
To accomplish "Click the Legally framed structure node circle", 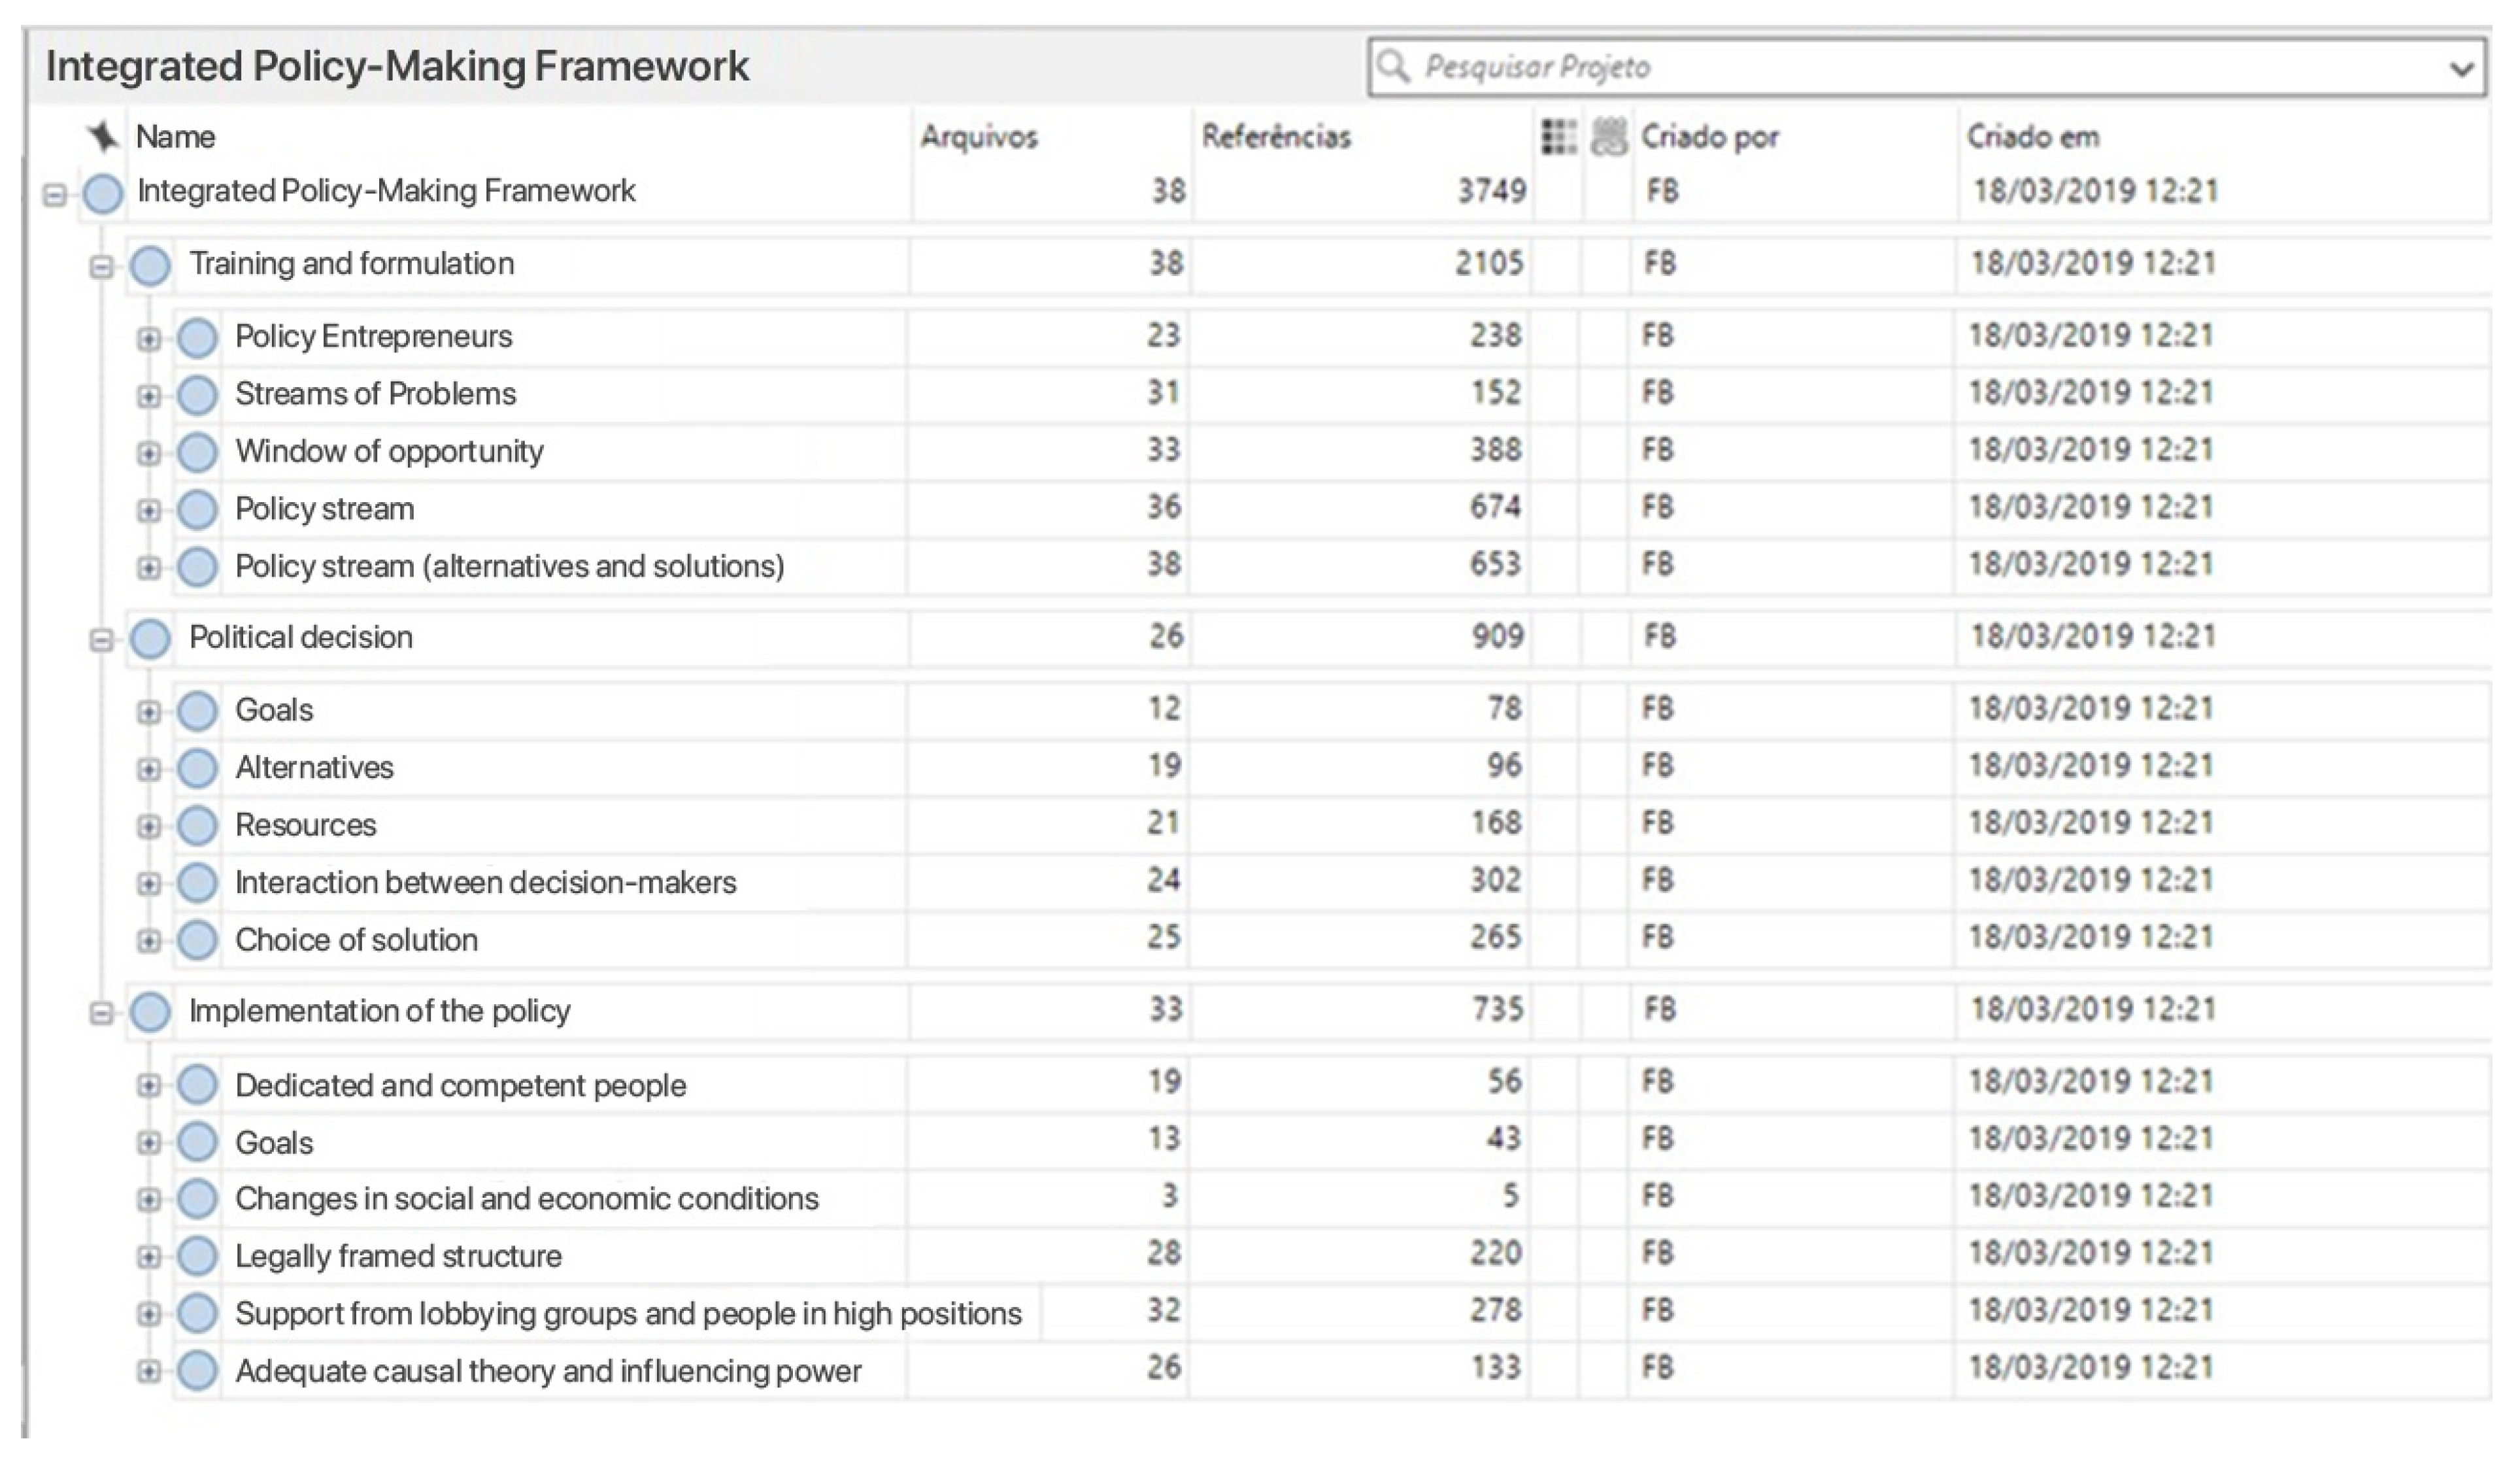I will coord(197,1257).
